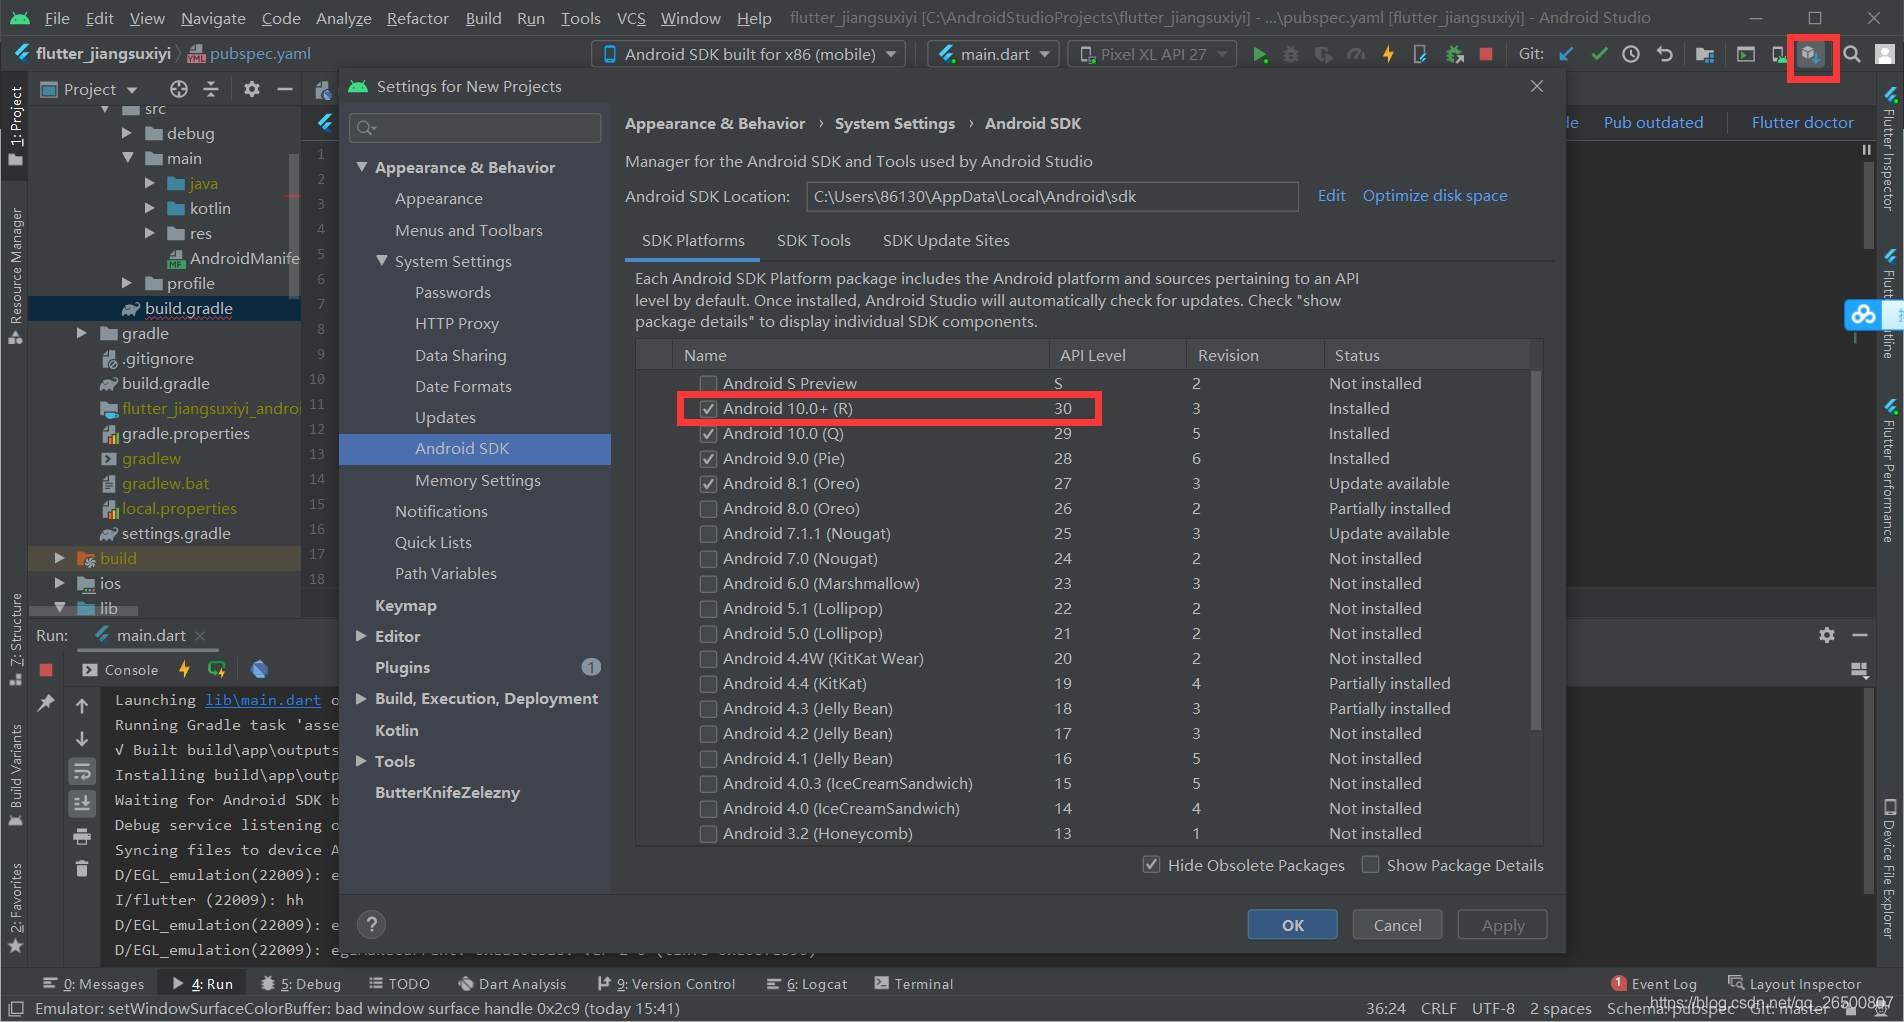
Task: Select the Debug app bug icon
Action: coord(1291,55)
